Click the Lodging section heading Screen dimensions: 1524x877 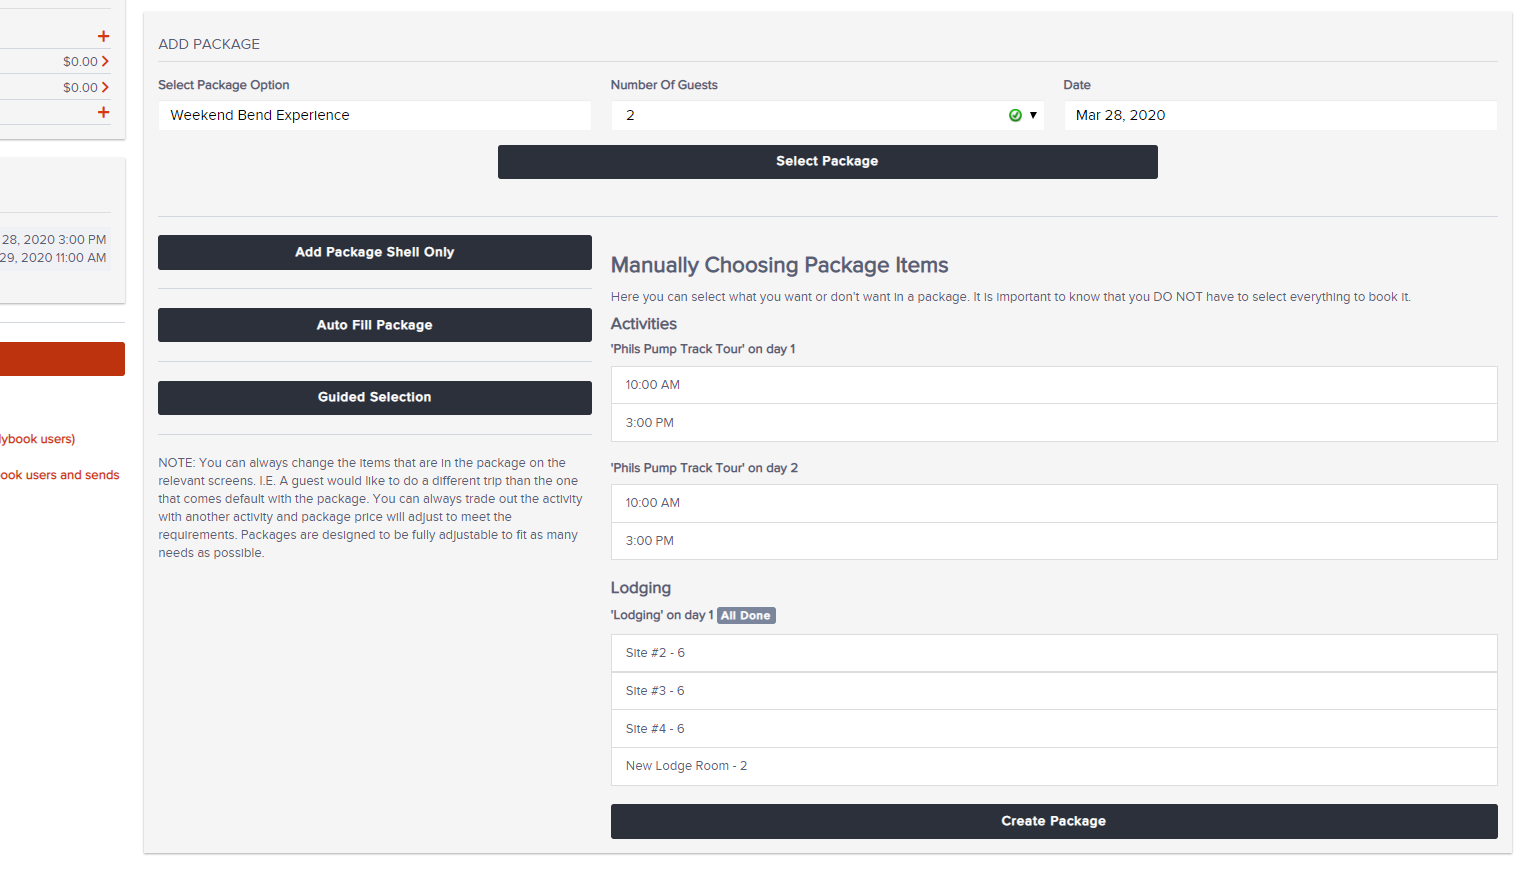coord(641,588)
